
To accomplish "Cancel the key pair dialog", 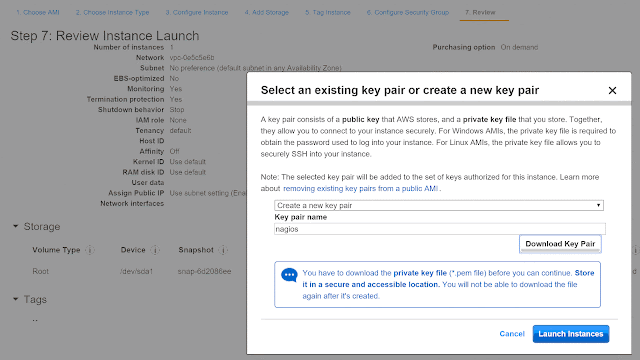I will pos(512,334).
